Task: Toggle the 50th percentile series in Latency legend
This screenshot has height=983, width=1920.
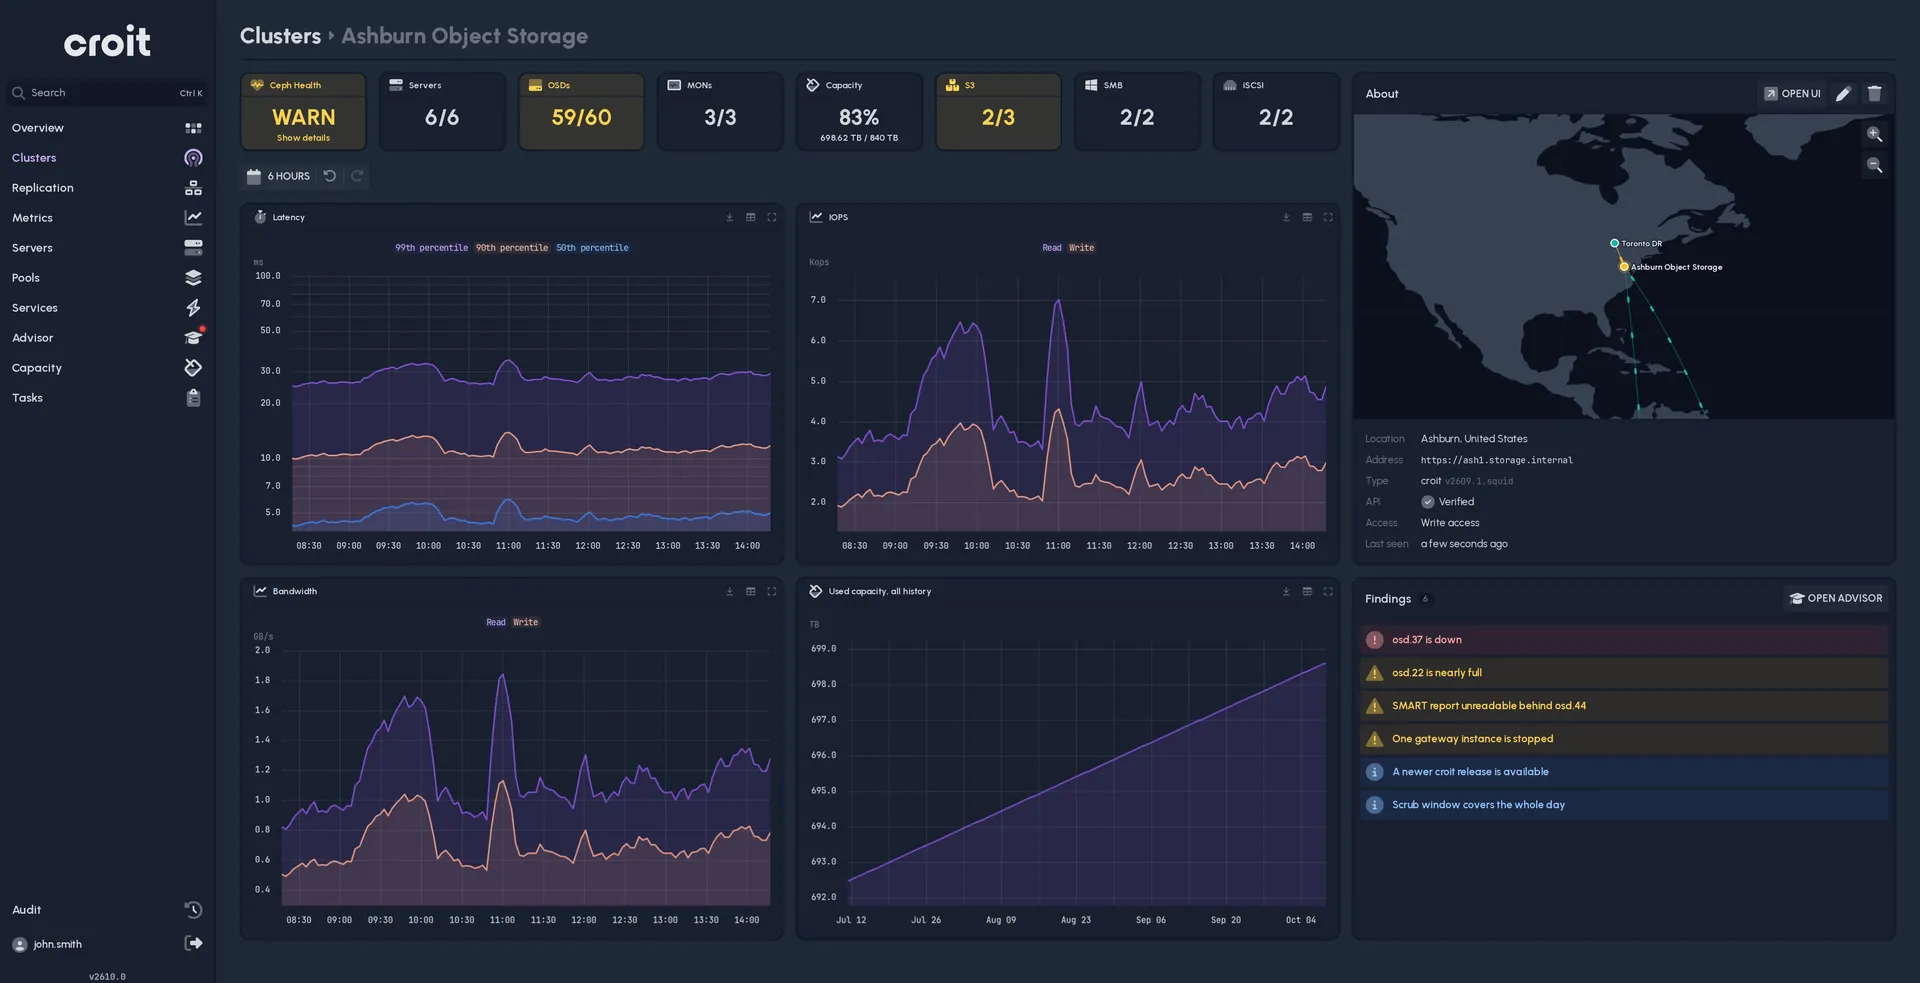Action: tap(592, 248)
